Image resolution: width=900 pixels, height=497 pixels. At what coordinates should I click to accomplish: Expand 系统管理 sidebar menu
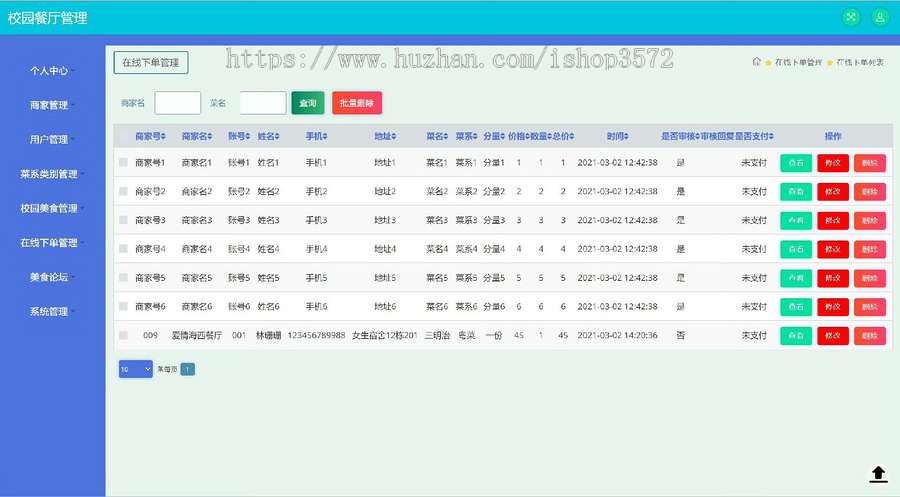click(52, 312)
